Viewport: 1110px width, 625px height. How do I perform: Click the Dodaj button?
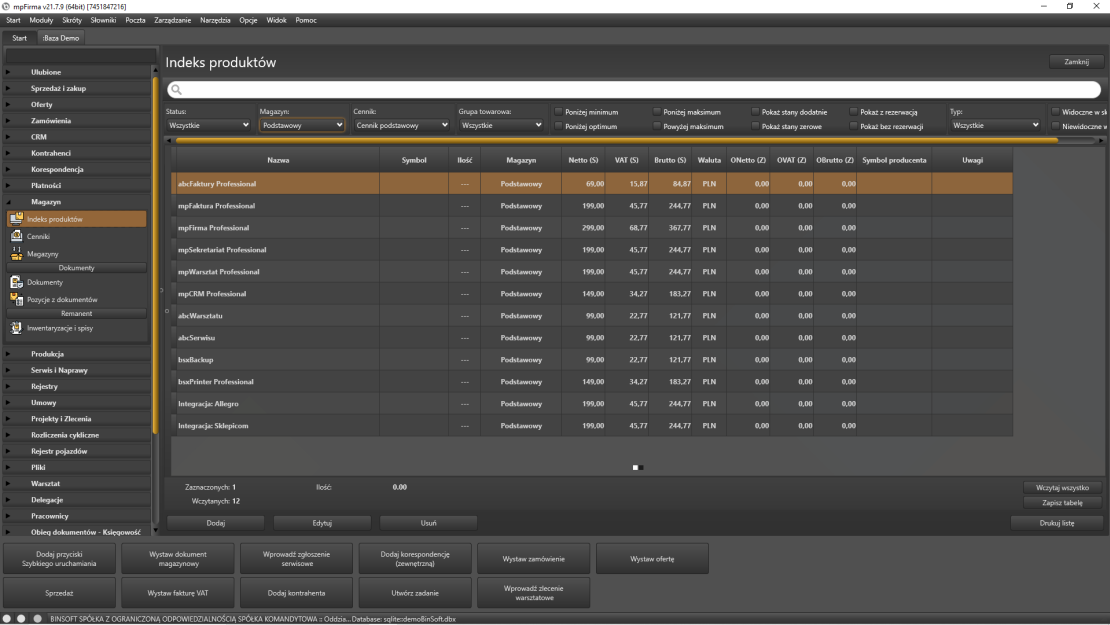pos(216,523)
